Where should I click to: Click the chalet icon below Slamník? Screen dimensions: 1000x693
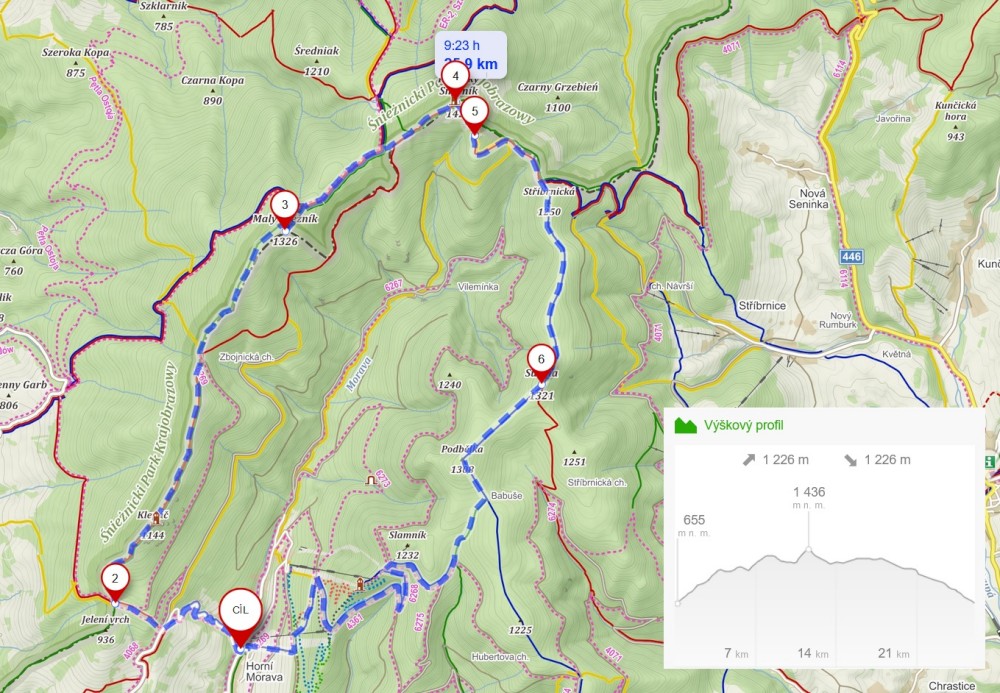tap(360, 583)
